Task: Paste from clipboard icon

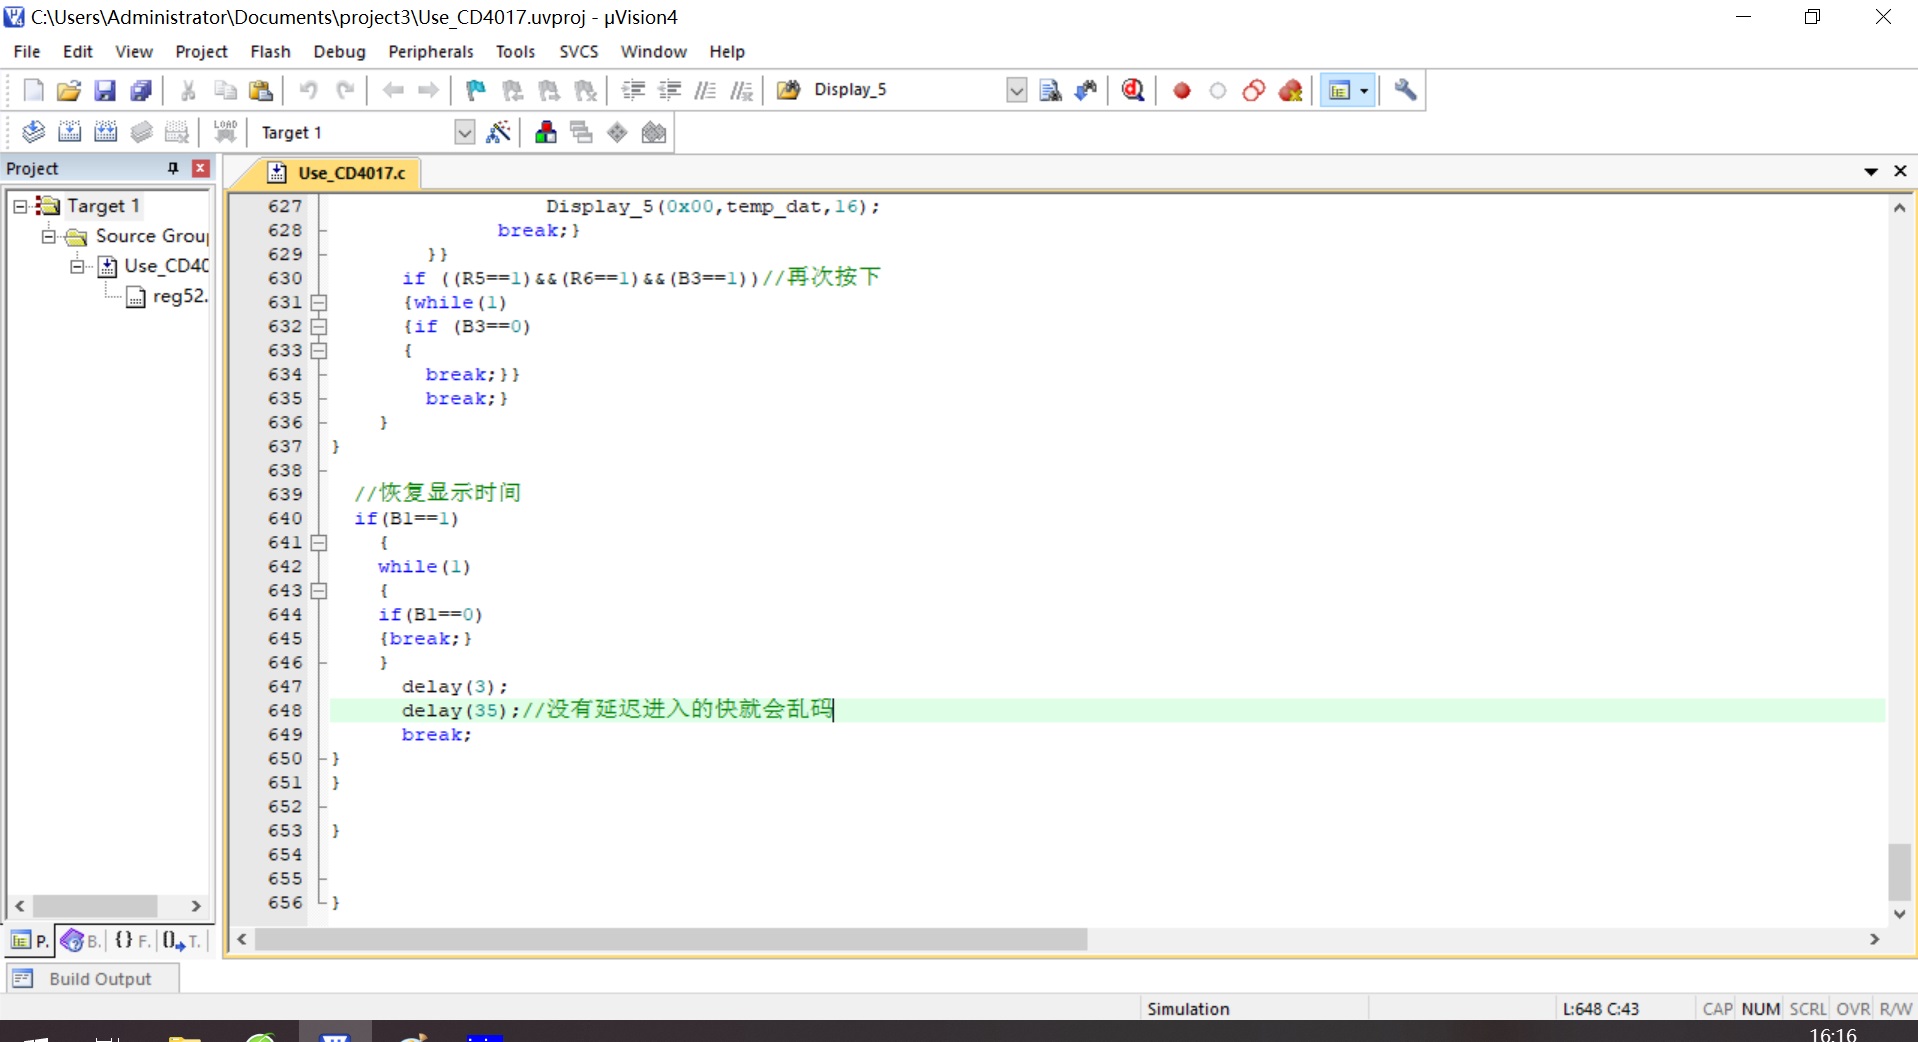Action: pyautogui.click(x=261, y=90)
